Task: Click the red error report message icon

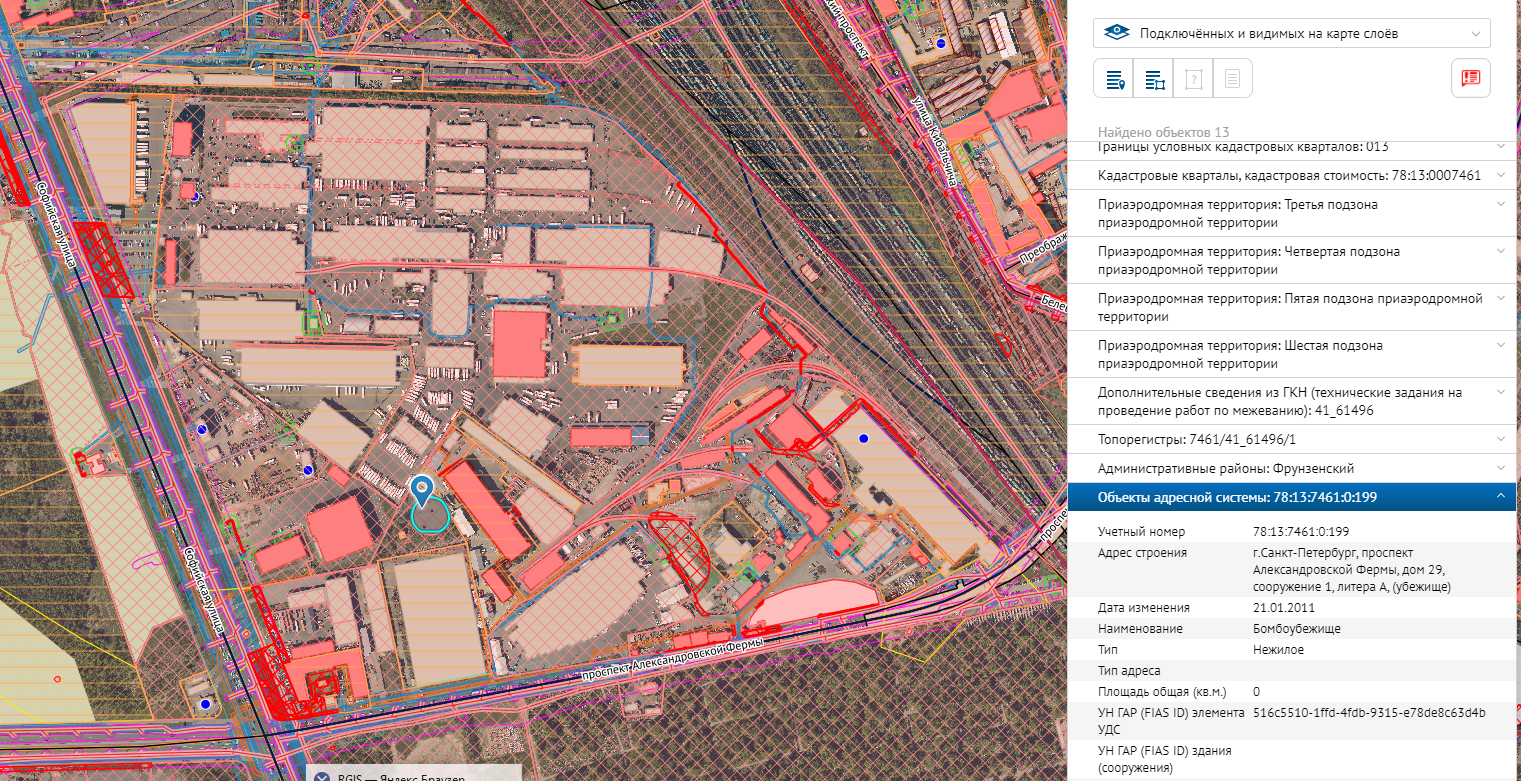Action: (x=1470, y=79)
